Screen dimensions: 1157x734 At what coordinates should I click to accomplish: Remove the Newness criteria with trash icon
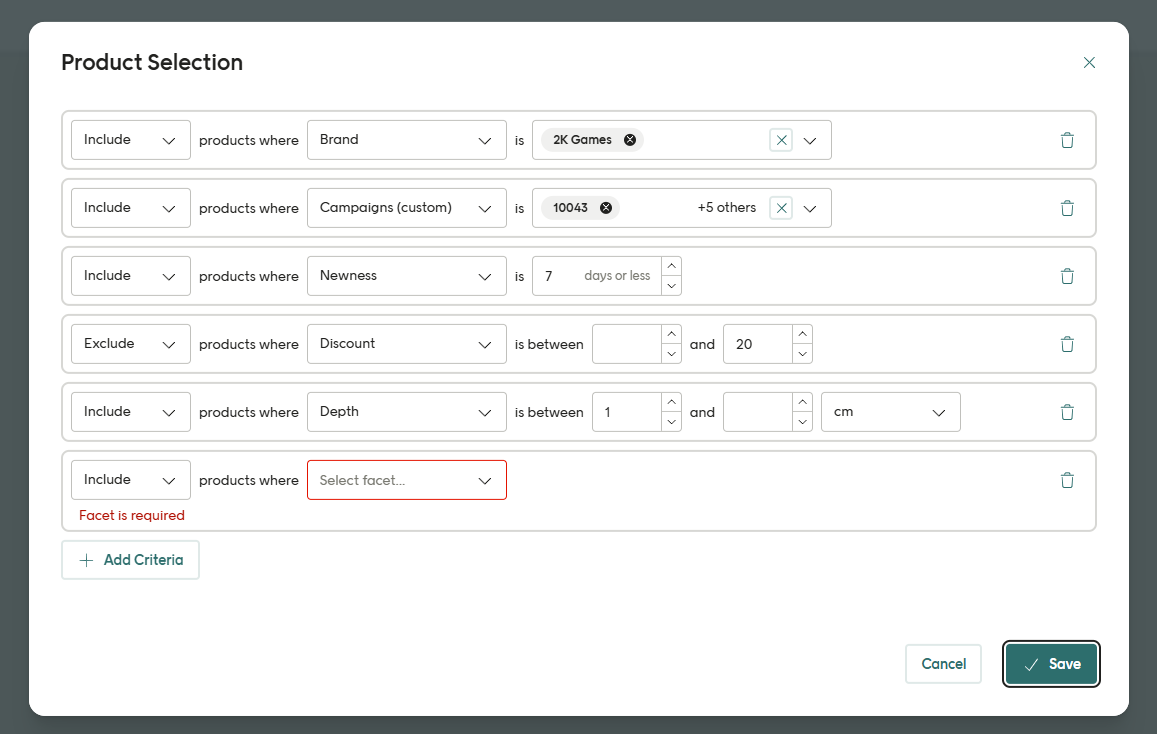click(x=1067, y=276)
